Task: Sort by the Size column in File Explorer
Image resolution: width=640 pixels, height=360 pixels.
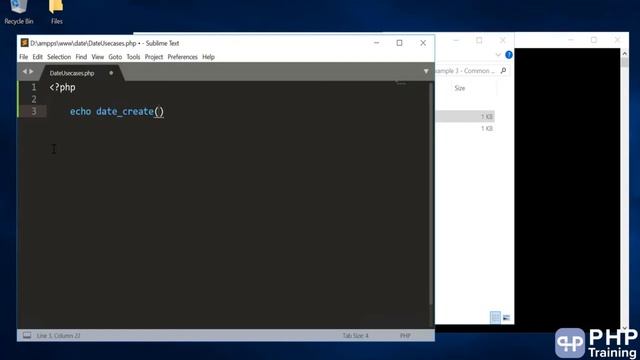Action: click(460, 88)
